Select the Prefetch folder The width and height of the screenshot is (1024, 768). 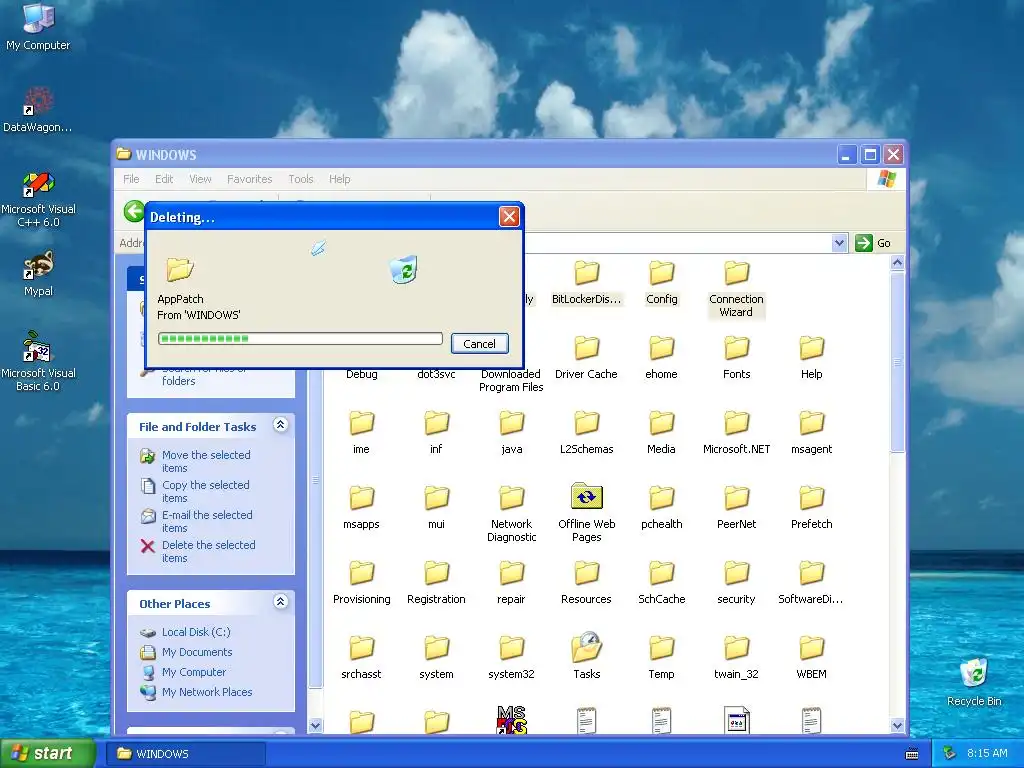coord(812,507)
